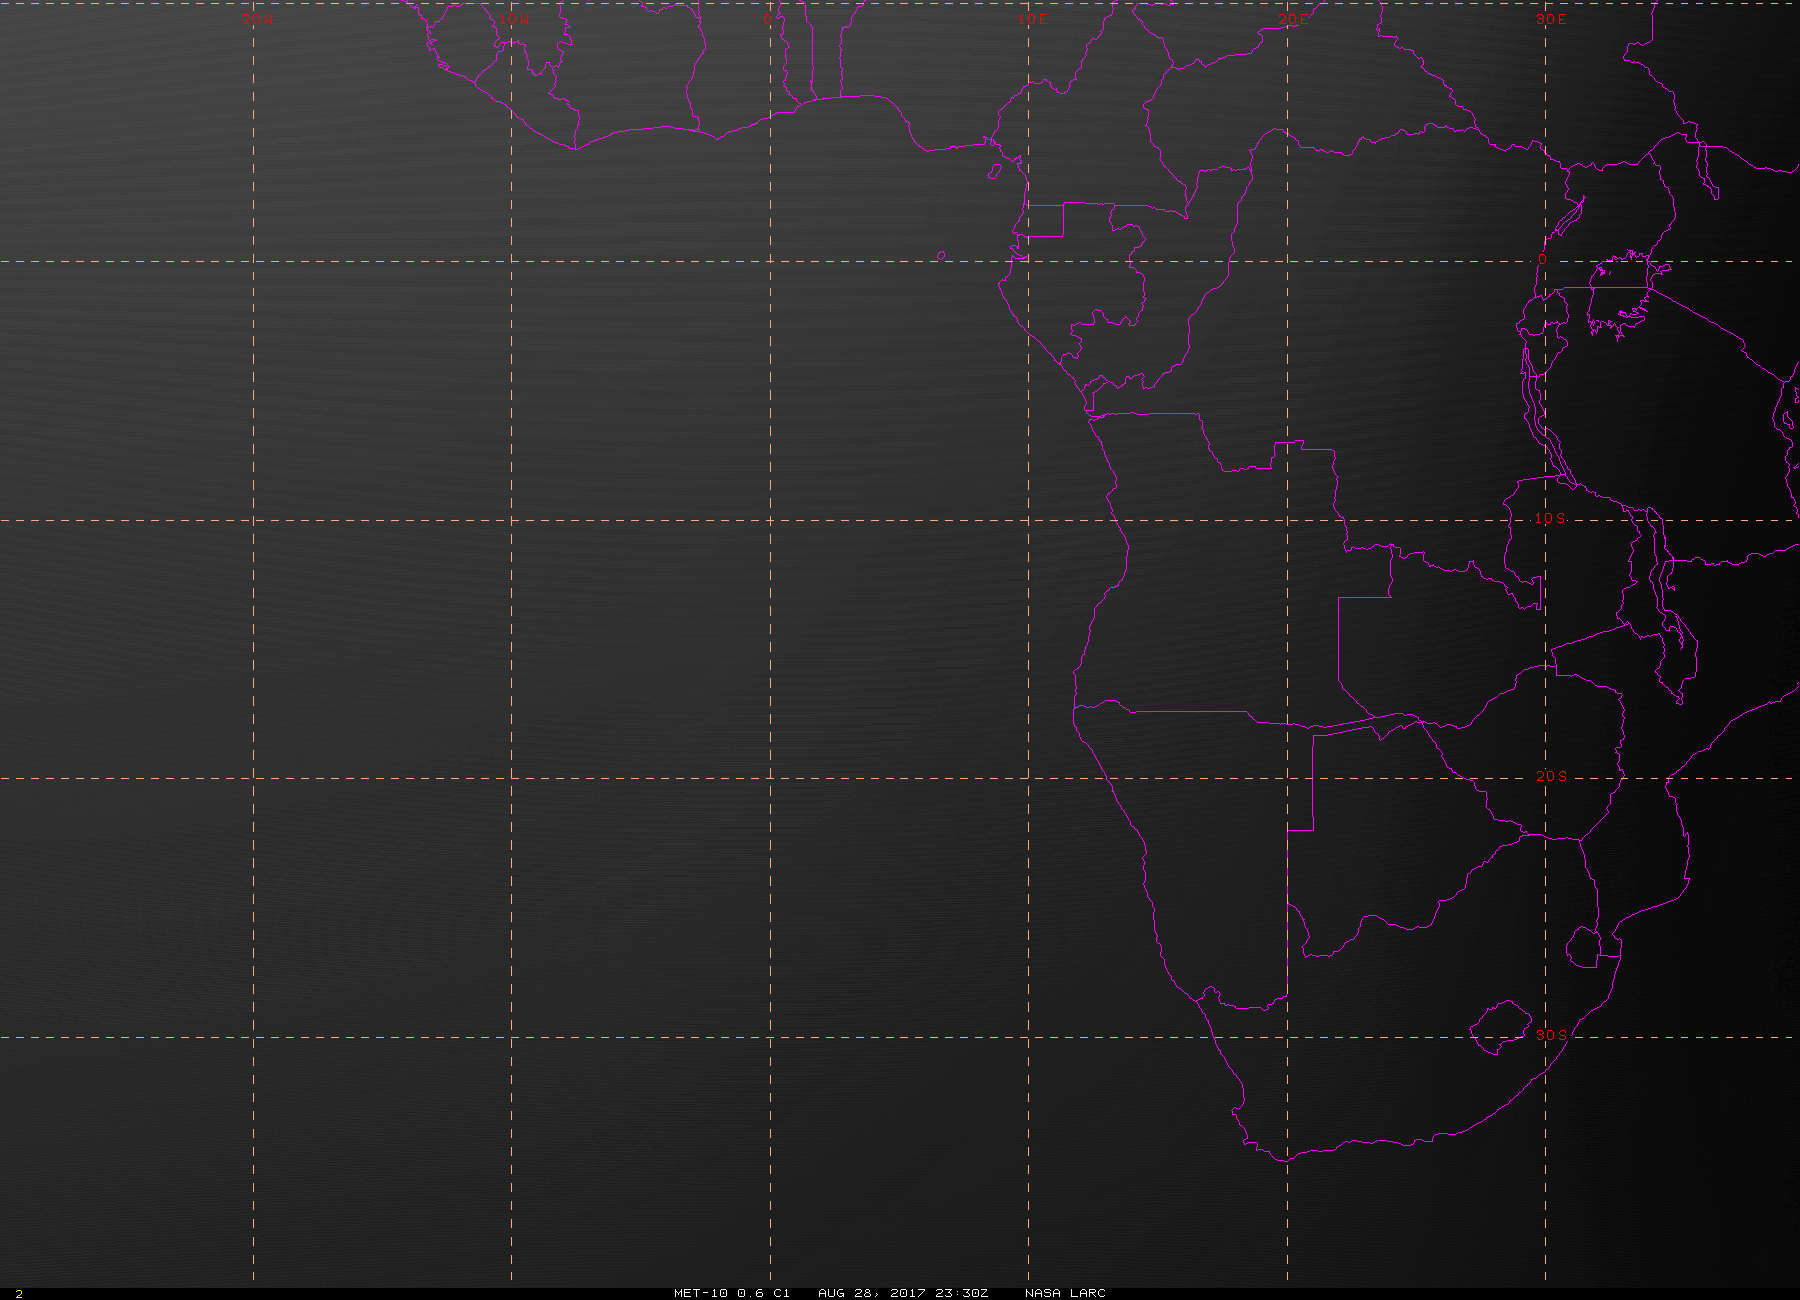Click the "30 E" longitude label
This screenshot has height=1300, width=1800.
[1551, 19]
